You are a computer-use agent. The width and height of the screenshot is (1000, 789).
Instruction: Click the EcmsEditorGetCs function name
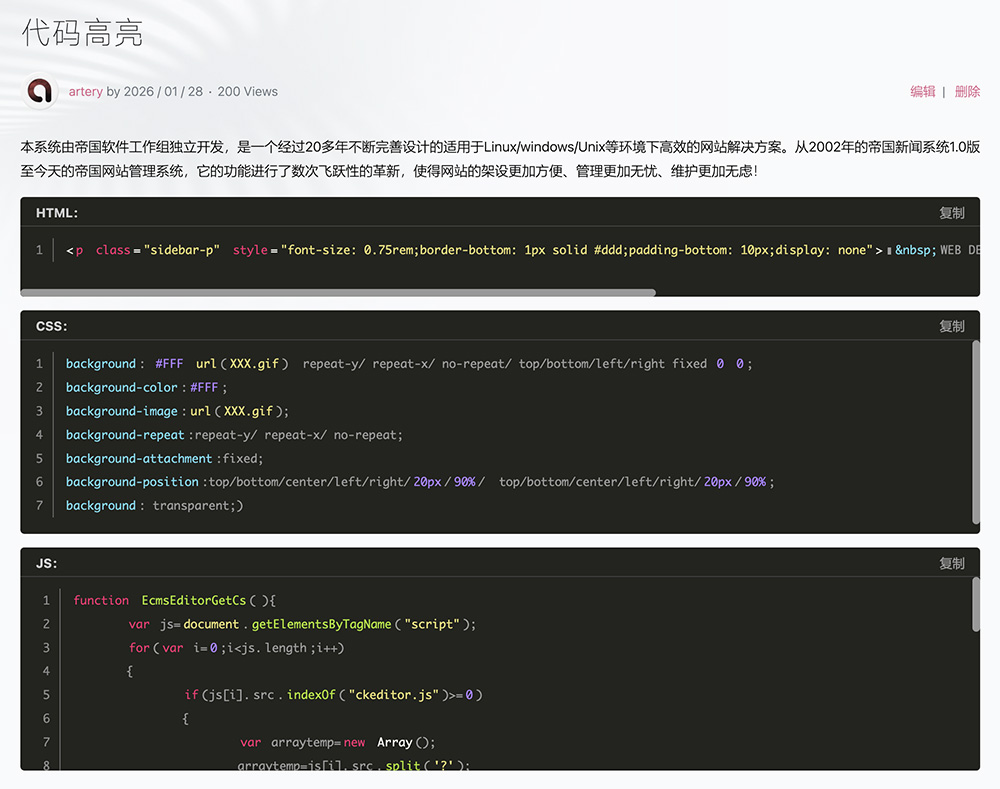193,601
